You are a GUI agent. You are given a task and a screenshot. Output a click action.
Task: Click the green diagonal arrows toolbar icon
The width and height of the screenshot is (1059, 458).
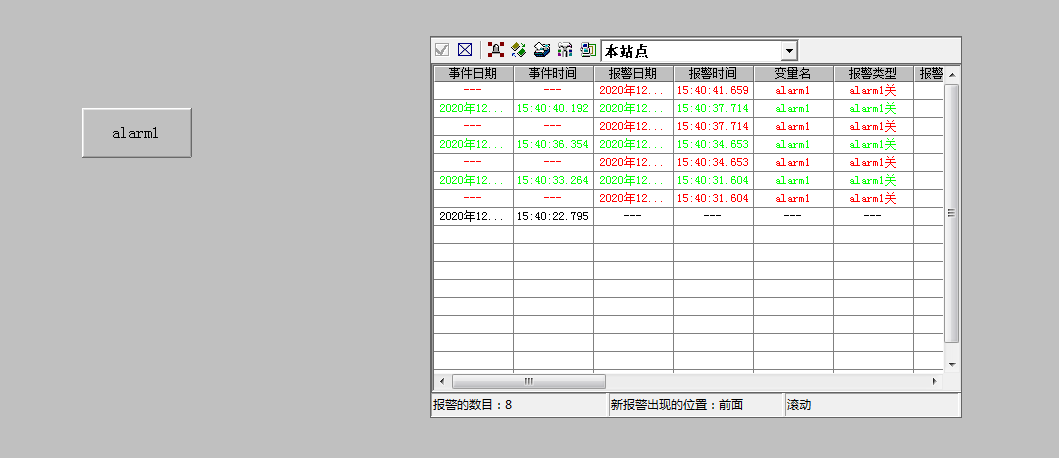(x=519, y=50)
